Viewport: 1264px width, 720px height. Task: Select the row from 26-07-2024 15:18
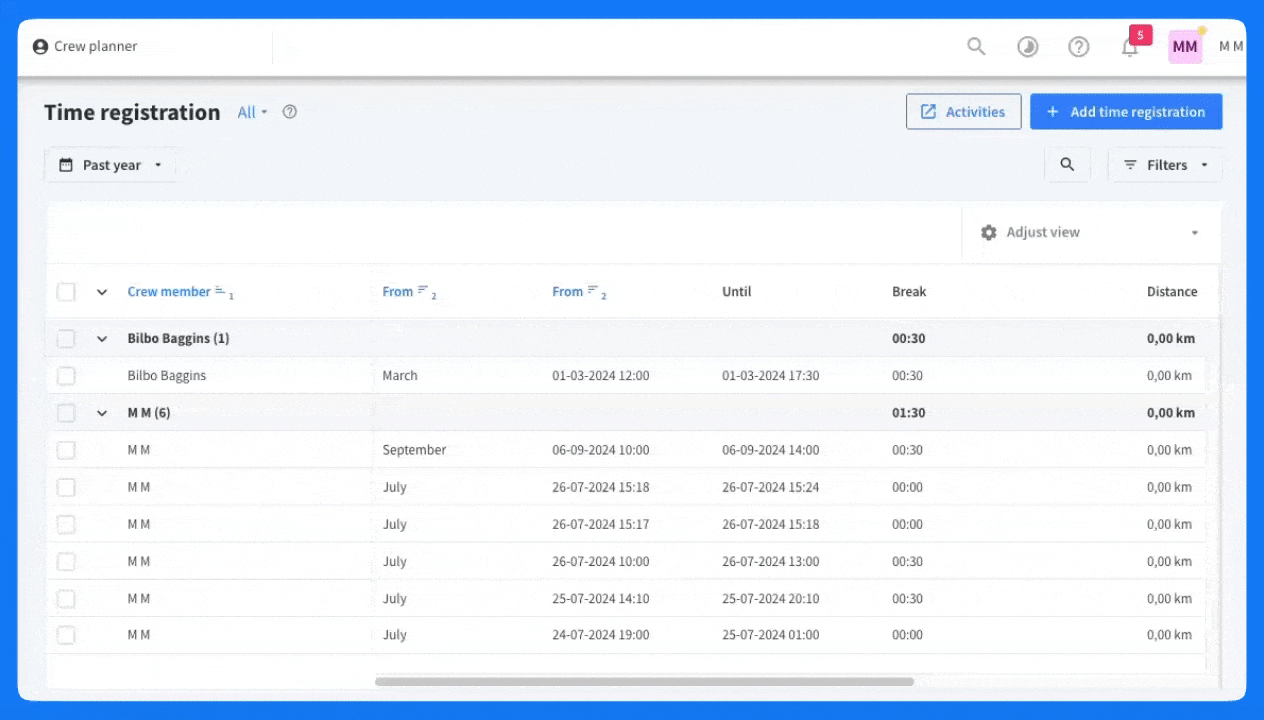click(66, 487)
